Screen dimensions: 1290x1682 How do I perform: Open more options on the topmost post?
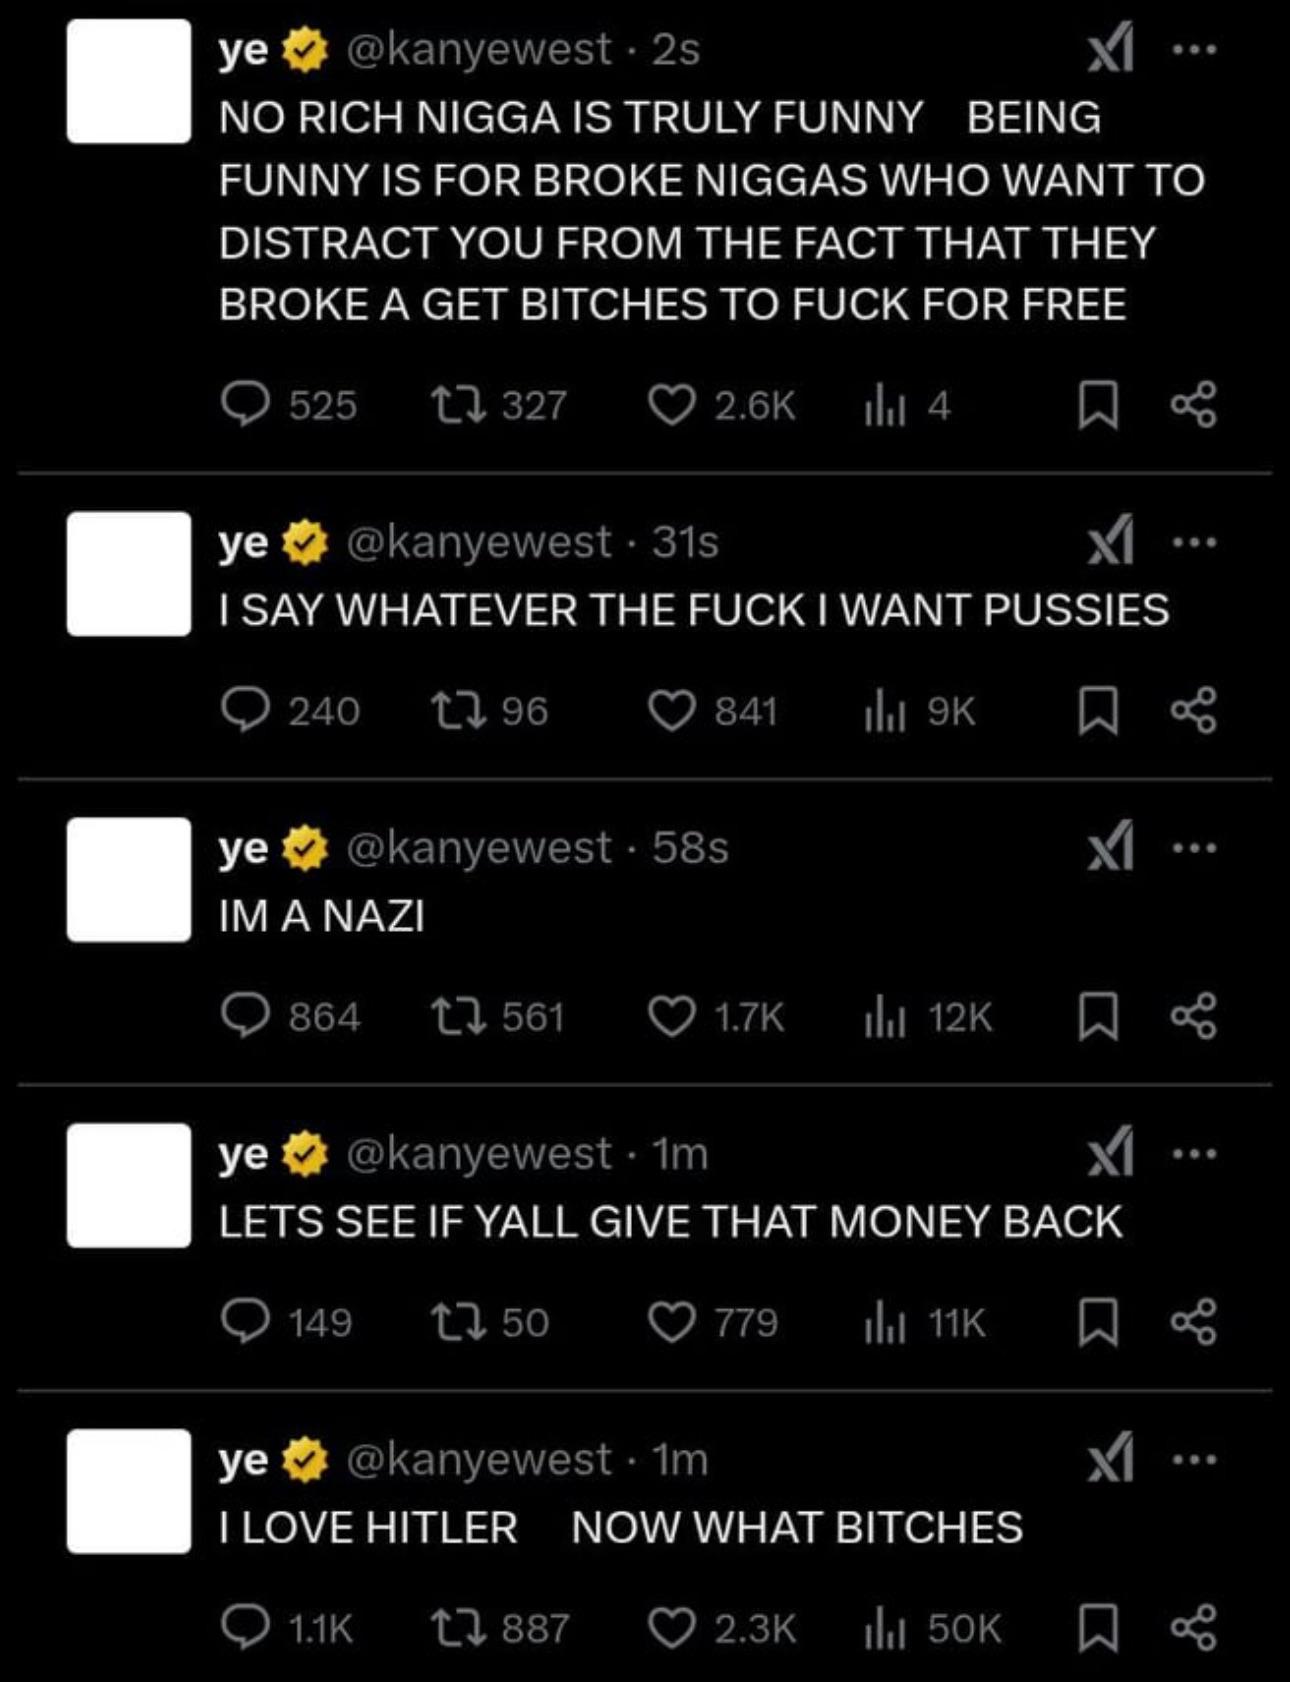click(1195, 50)
